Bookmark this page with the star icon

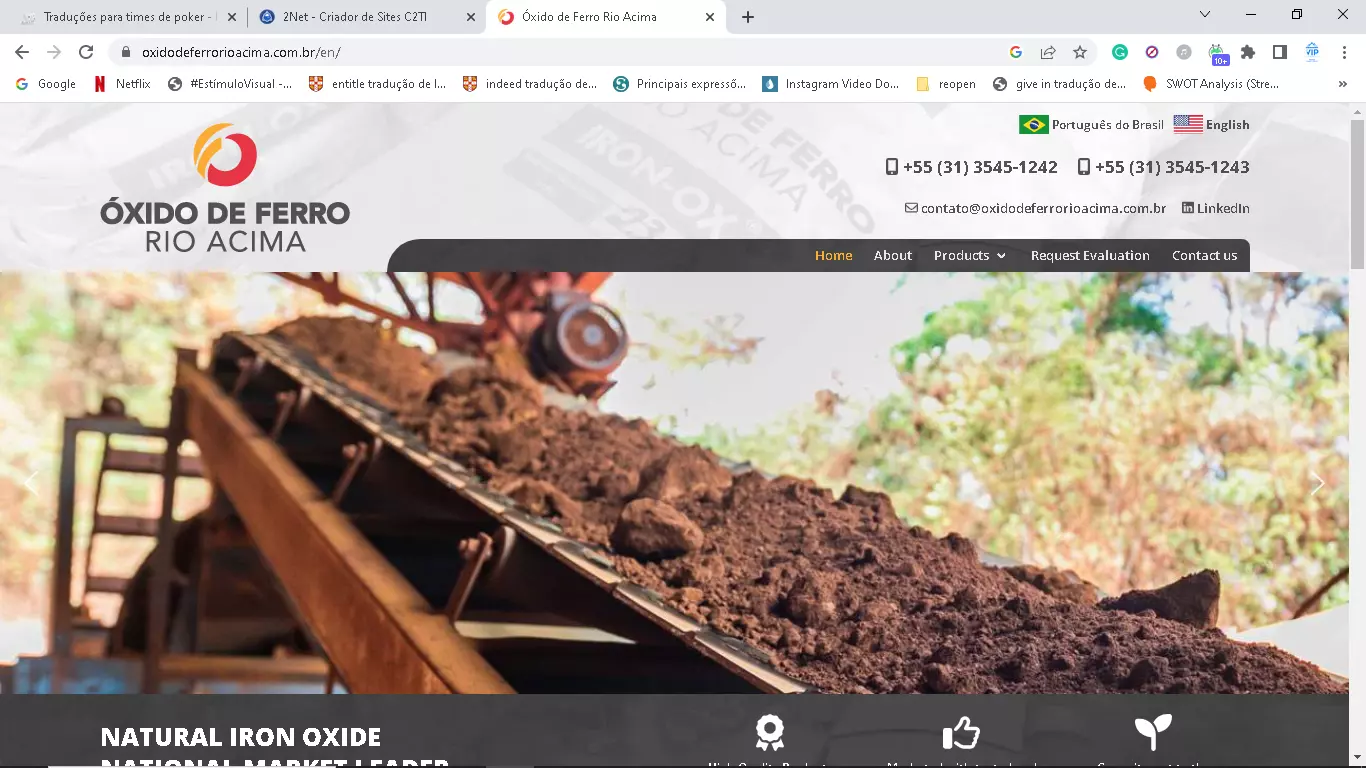pyautogui.click(x=1080, y=52)
